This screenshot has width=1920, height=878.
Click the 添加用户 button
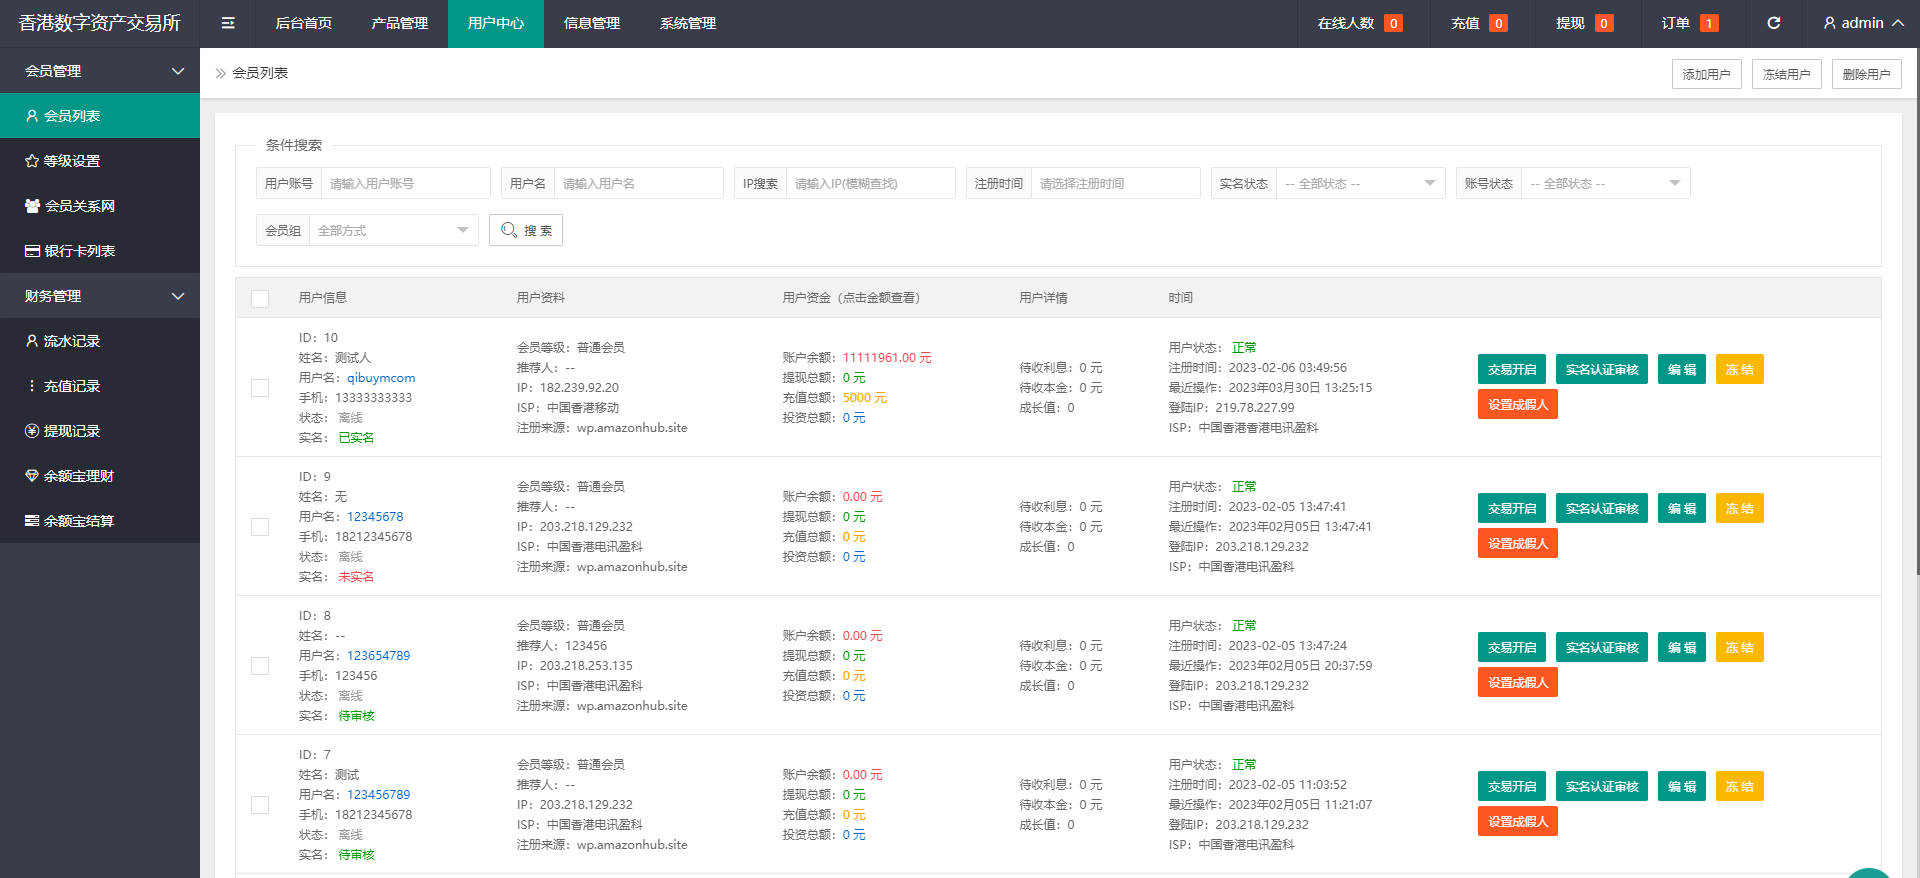[x=1706, y=74]
